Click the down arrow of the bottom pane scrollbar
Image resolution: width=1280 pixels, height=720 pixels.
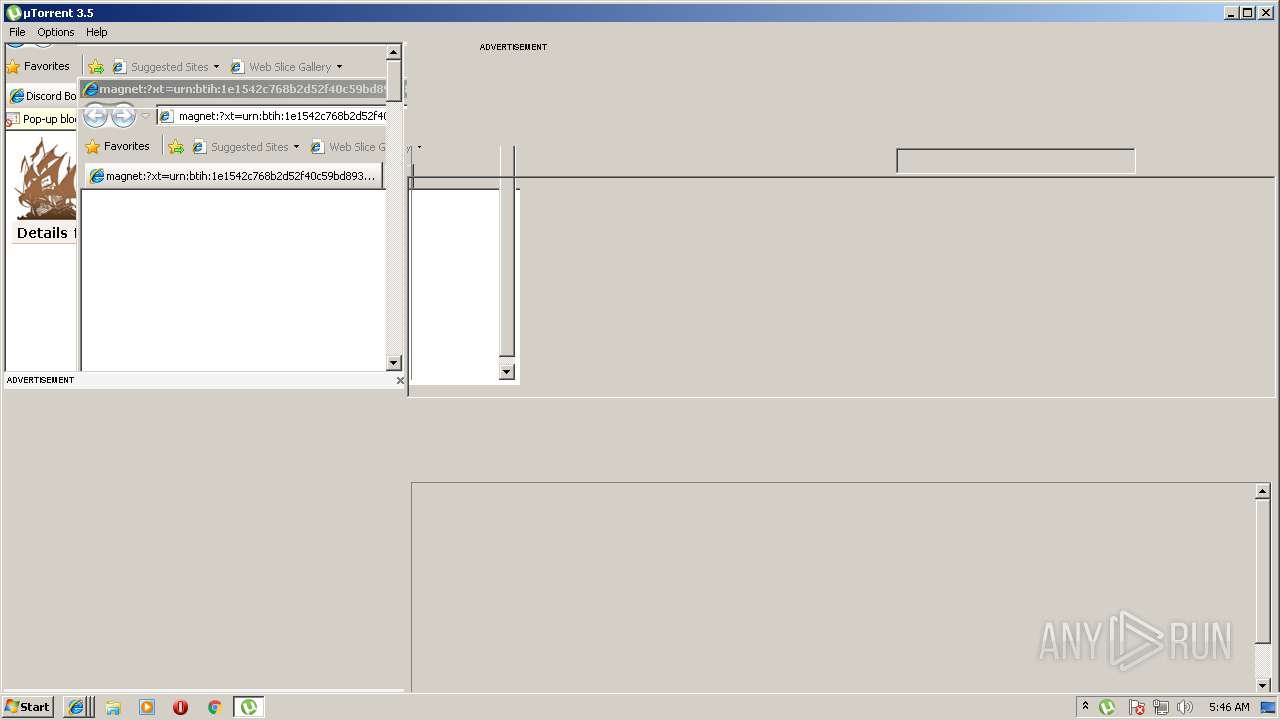click(x=1263, y=685)
